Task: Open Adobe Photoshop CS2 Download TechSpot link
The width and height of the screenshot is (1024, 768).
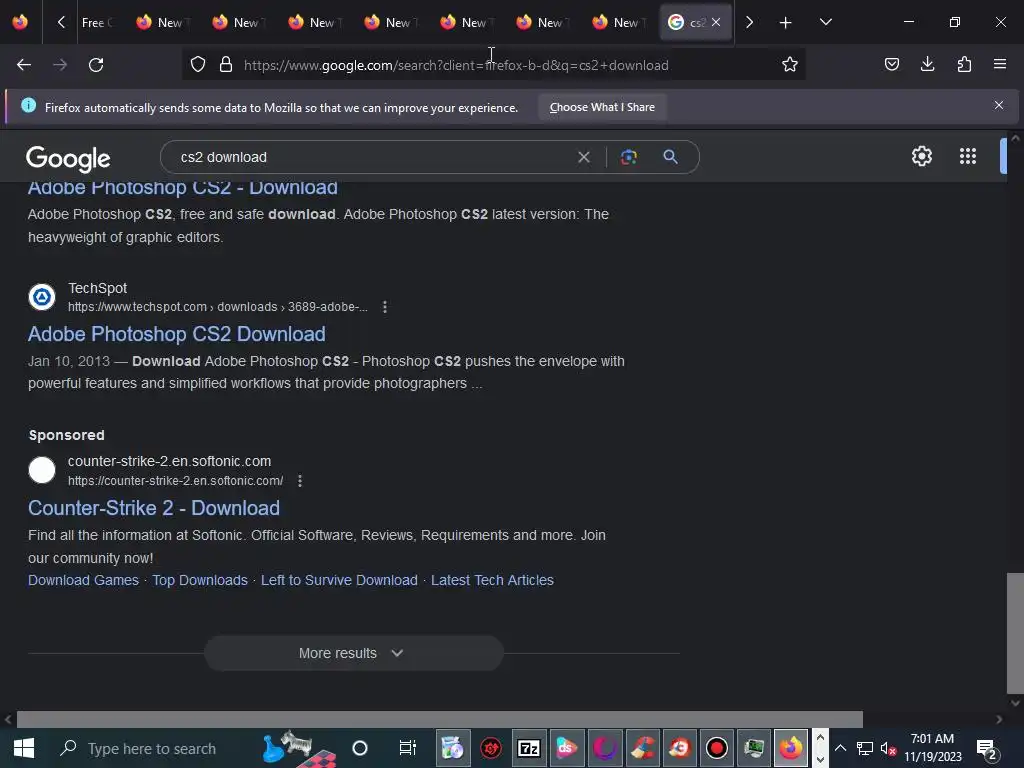Action: click(x=176, y=334)
